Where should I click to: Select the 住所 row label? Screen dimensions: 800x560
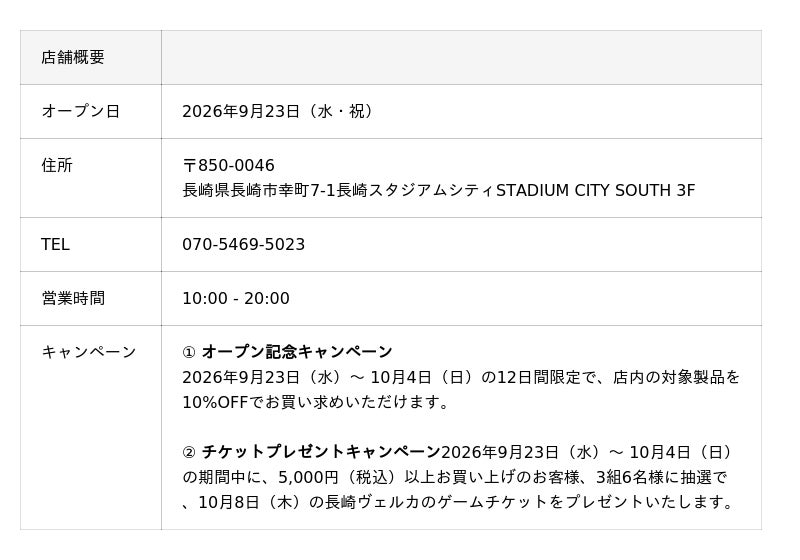pos(57,165)
